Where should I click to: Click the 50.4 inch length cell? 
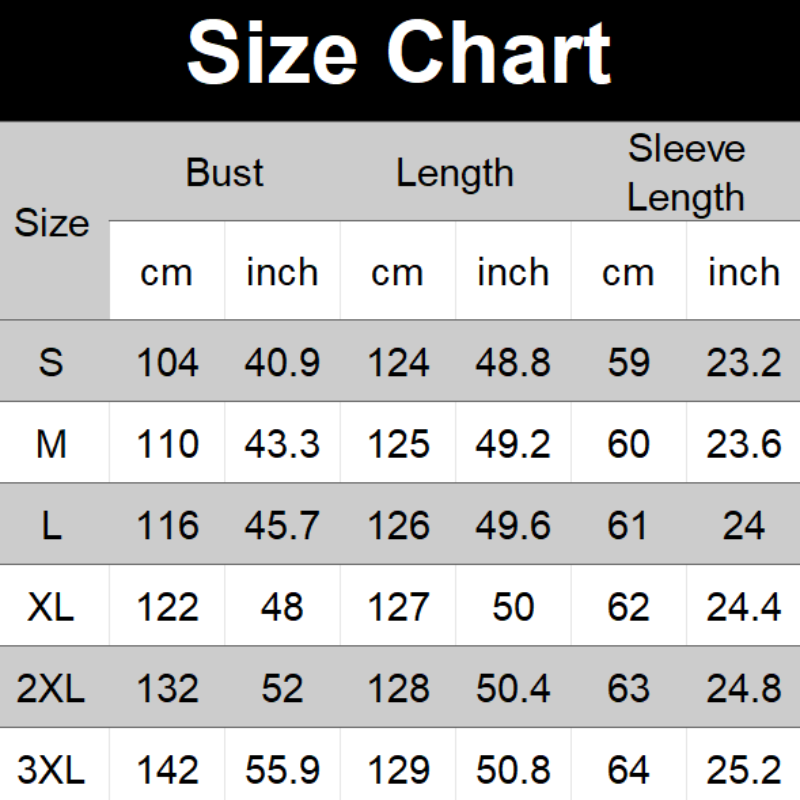pos(513,689)
